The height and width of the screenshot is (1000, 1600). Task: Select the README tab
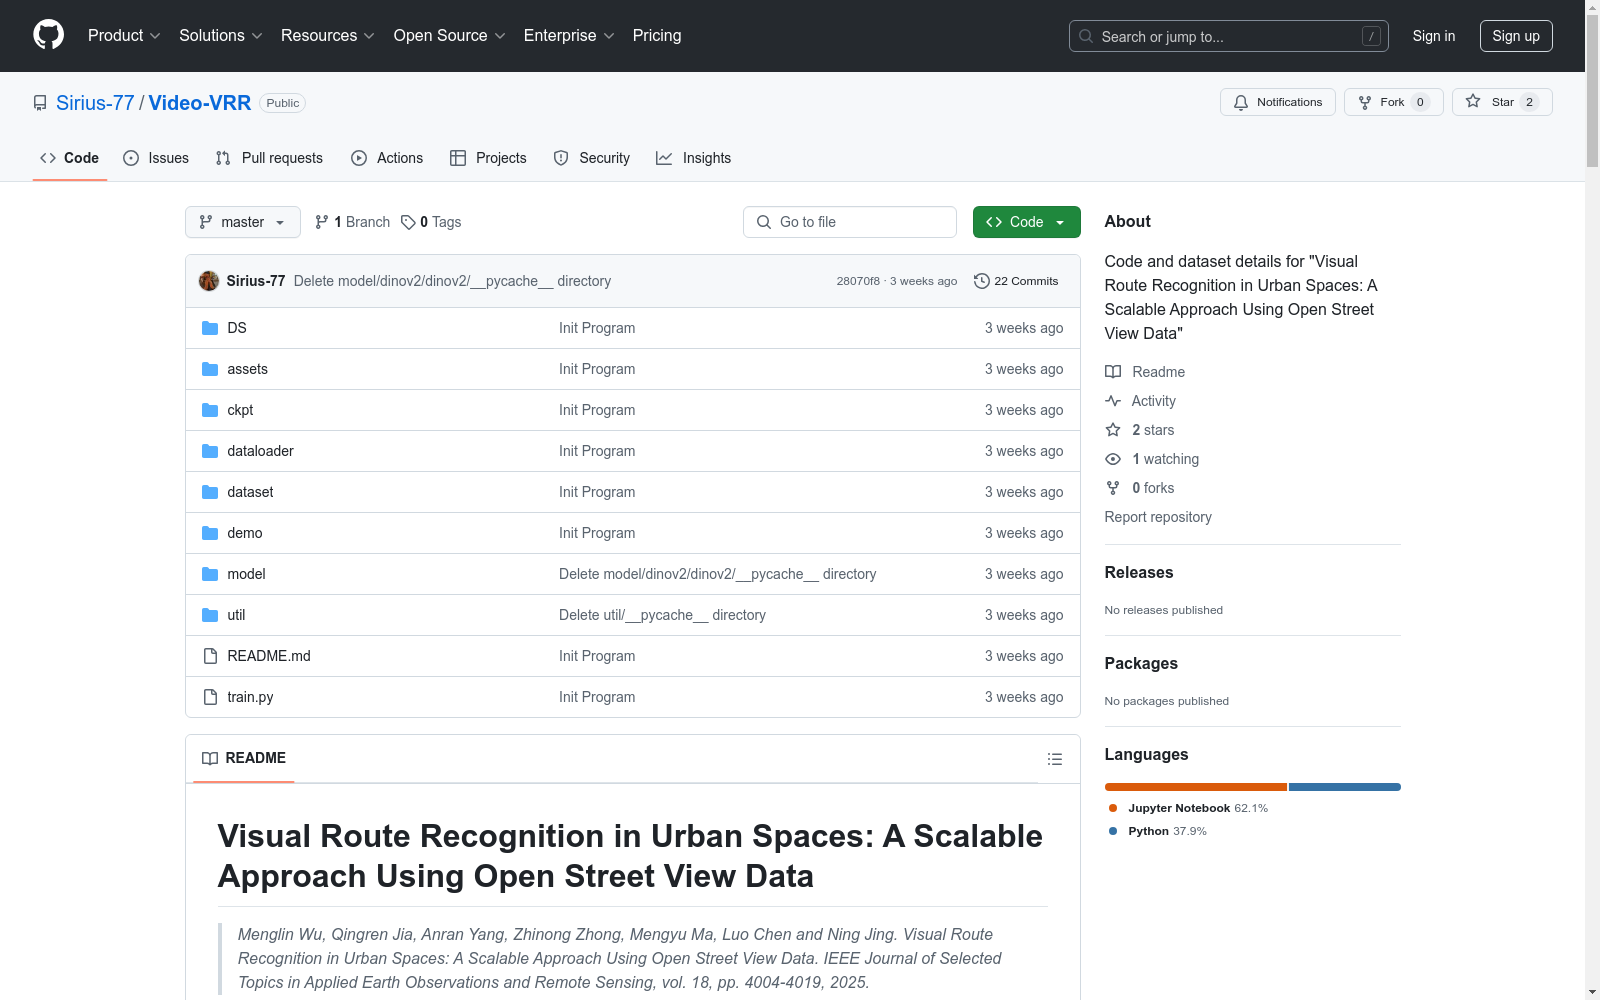pos(244,758)
